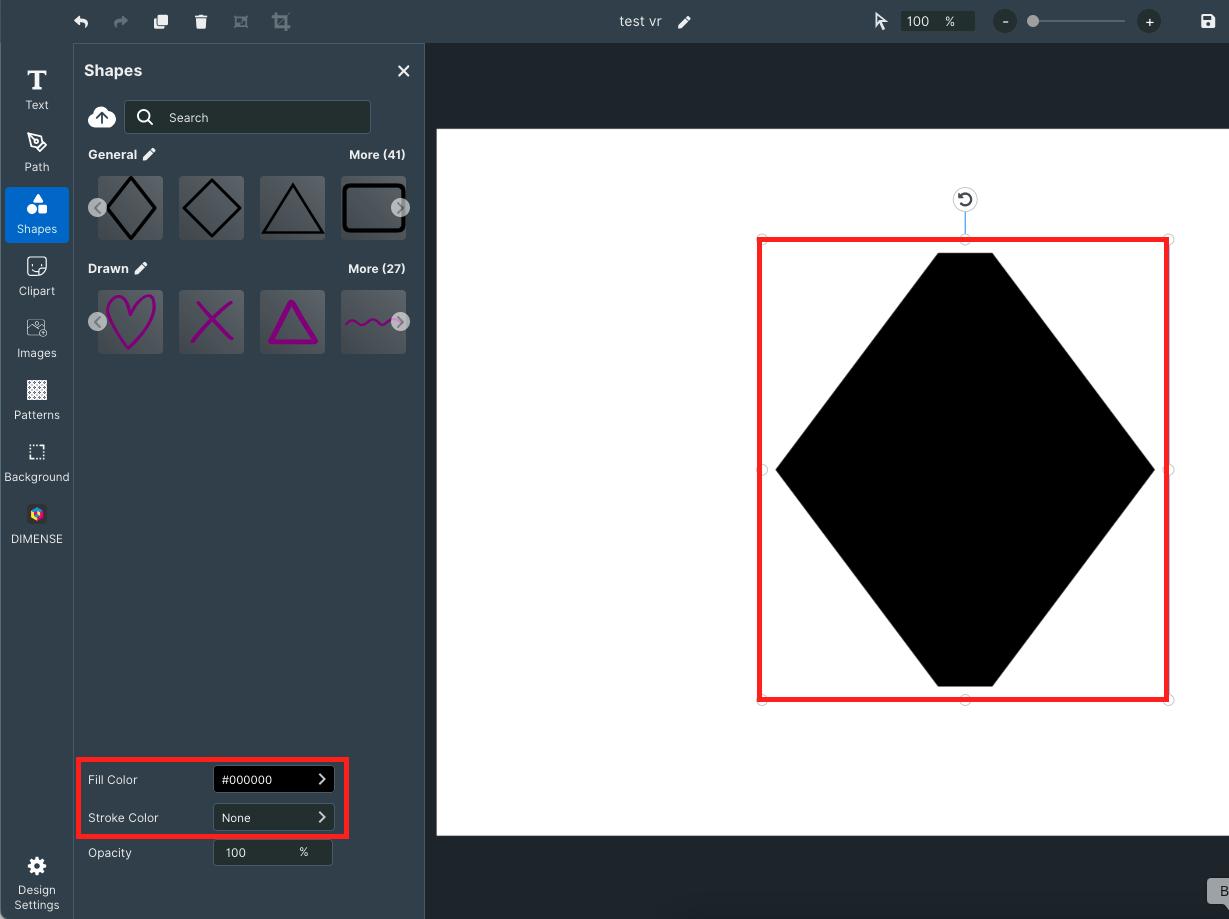
Task: Click the Redo arrow icon
Action: (x=121, y=22)
